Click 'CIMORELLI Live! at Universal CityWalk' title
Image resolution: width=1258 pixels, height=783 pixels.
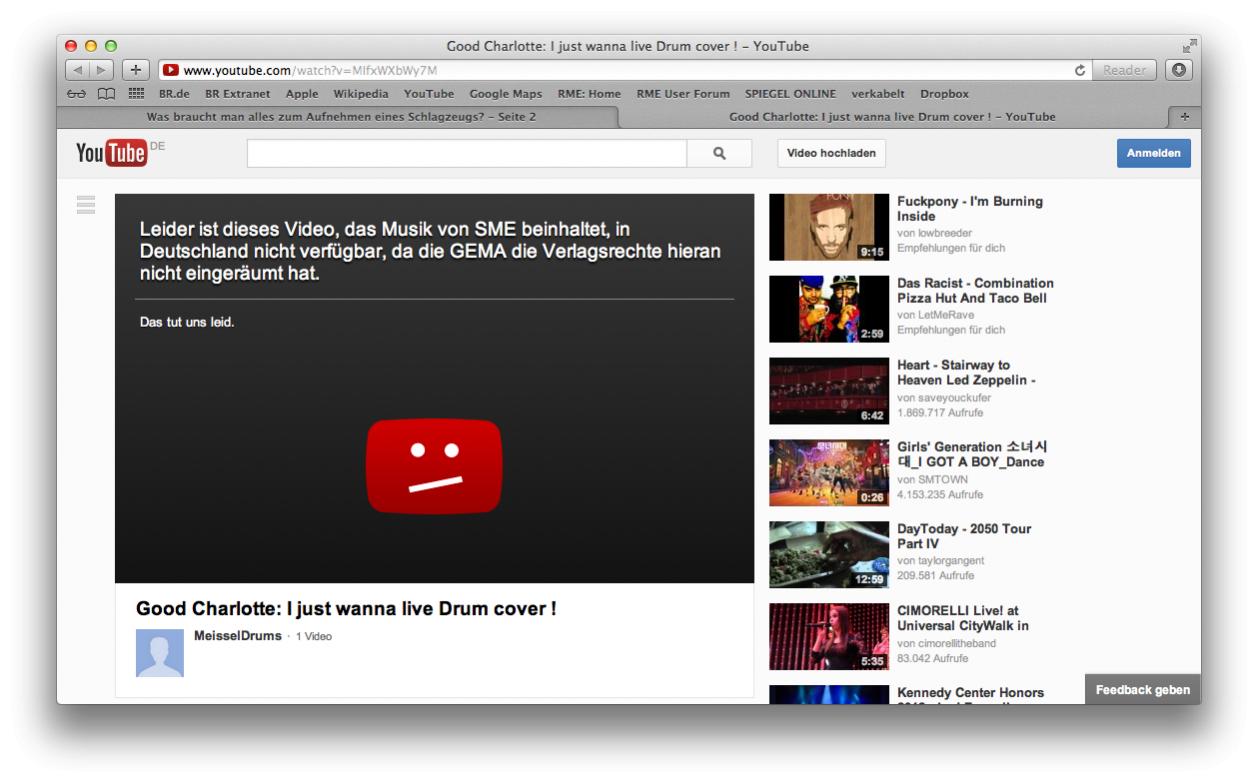pos(964,619)
